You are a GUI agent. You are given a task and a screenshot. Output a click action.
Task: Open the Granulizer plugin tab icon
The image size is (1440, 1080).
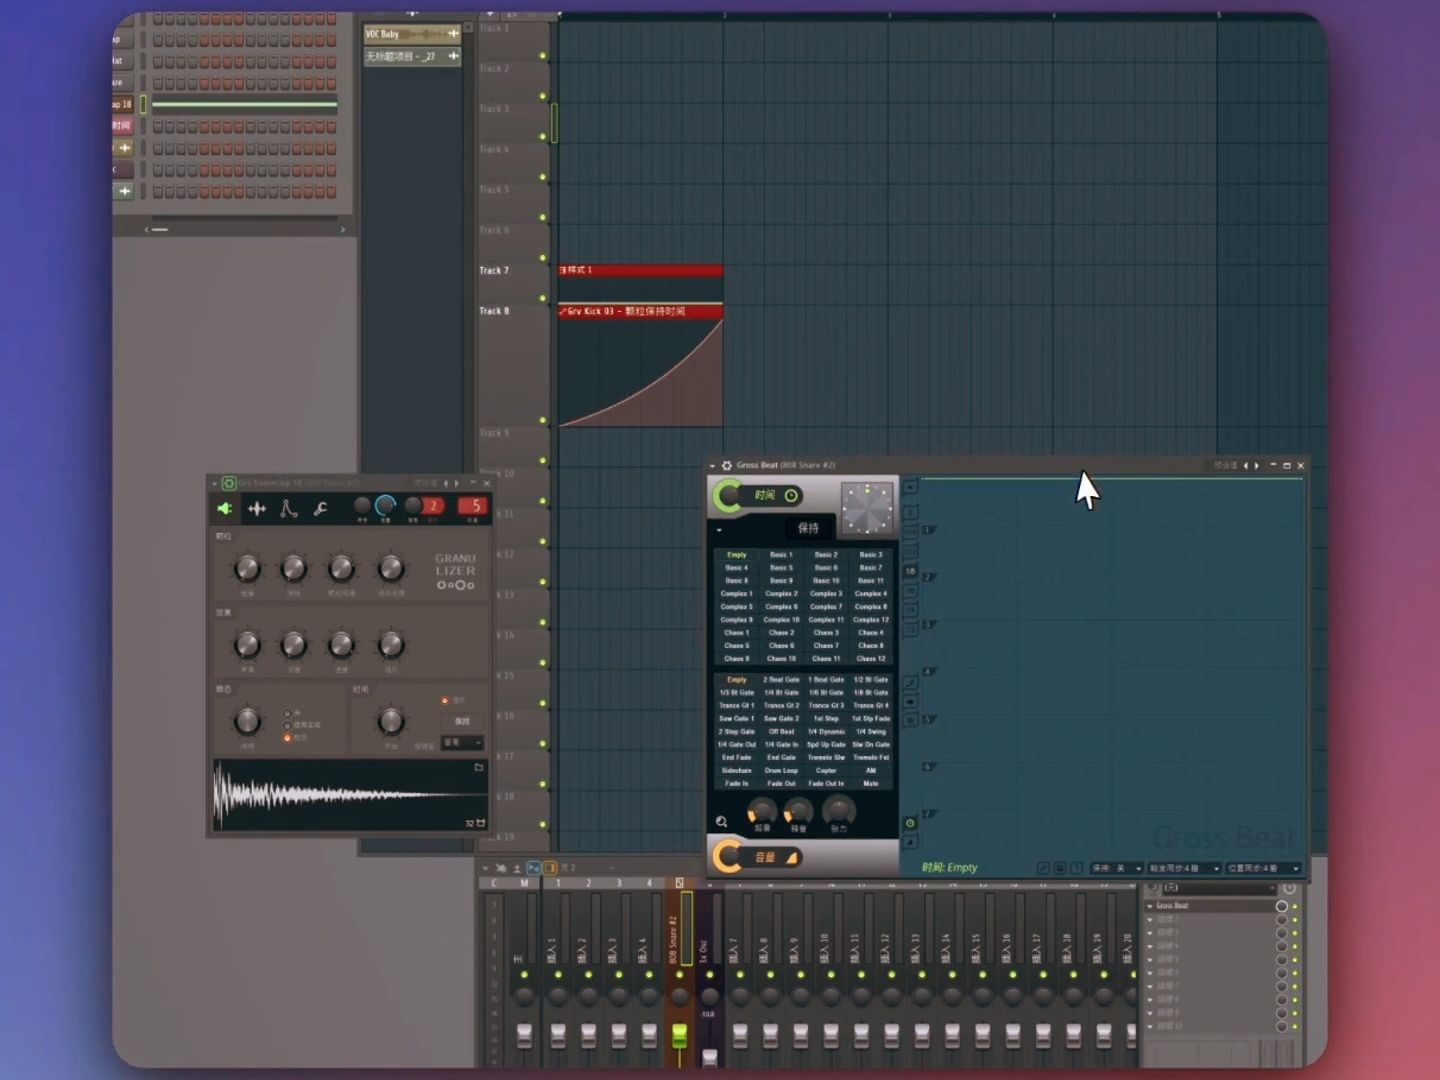[224, 509]
